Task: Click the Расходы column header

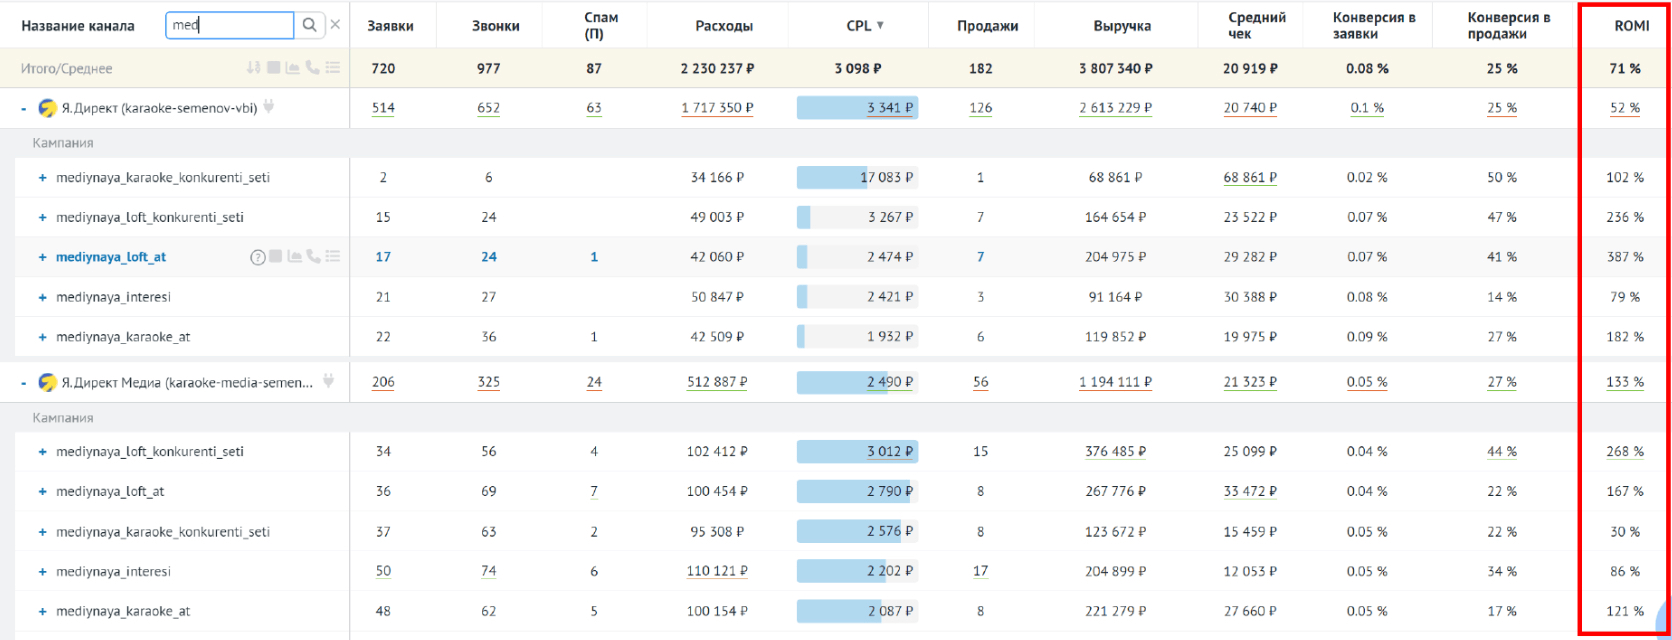Action: pos(724,26)
